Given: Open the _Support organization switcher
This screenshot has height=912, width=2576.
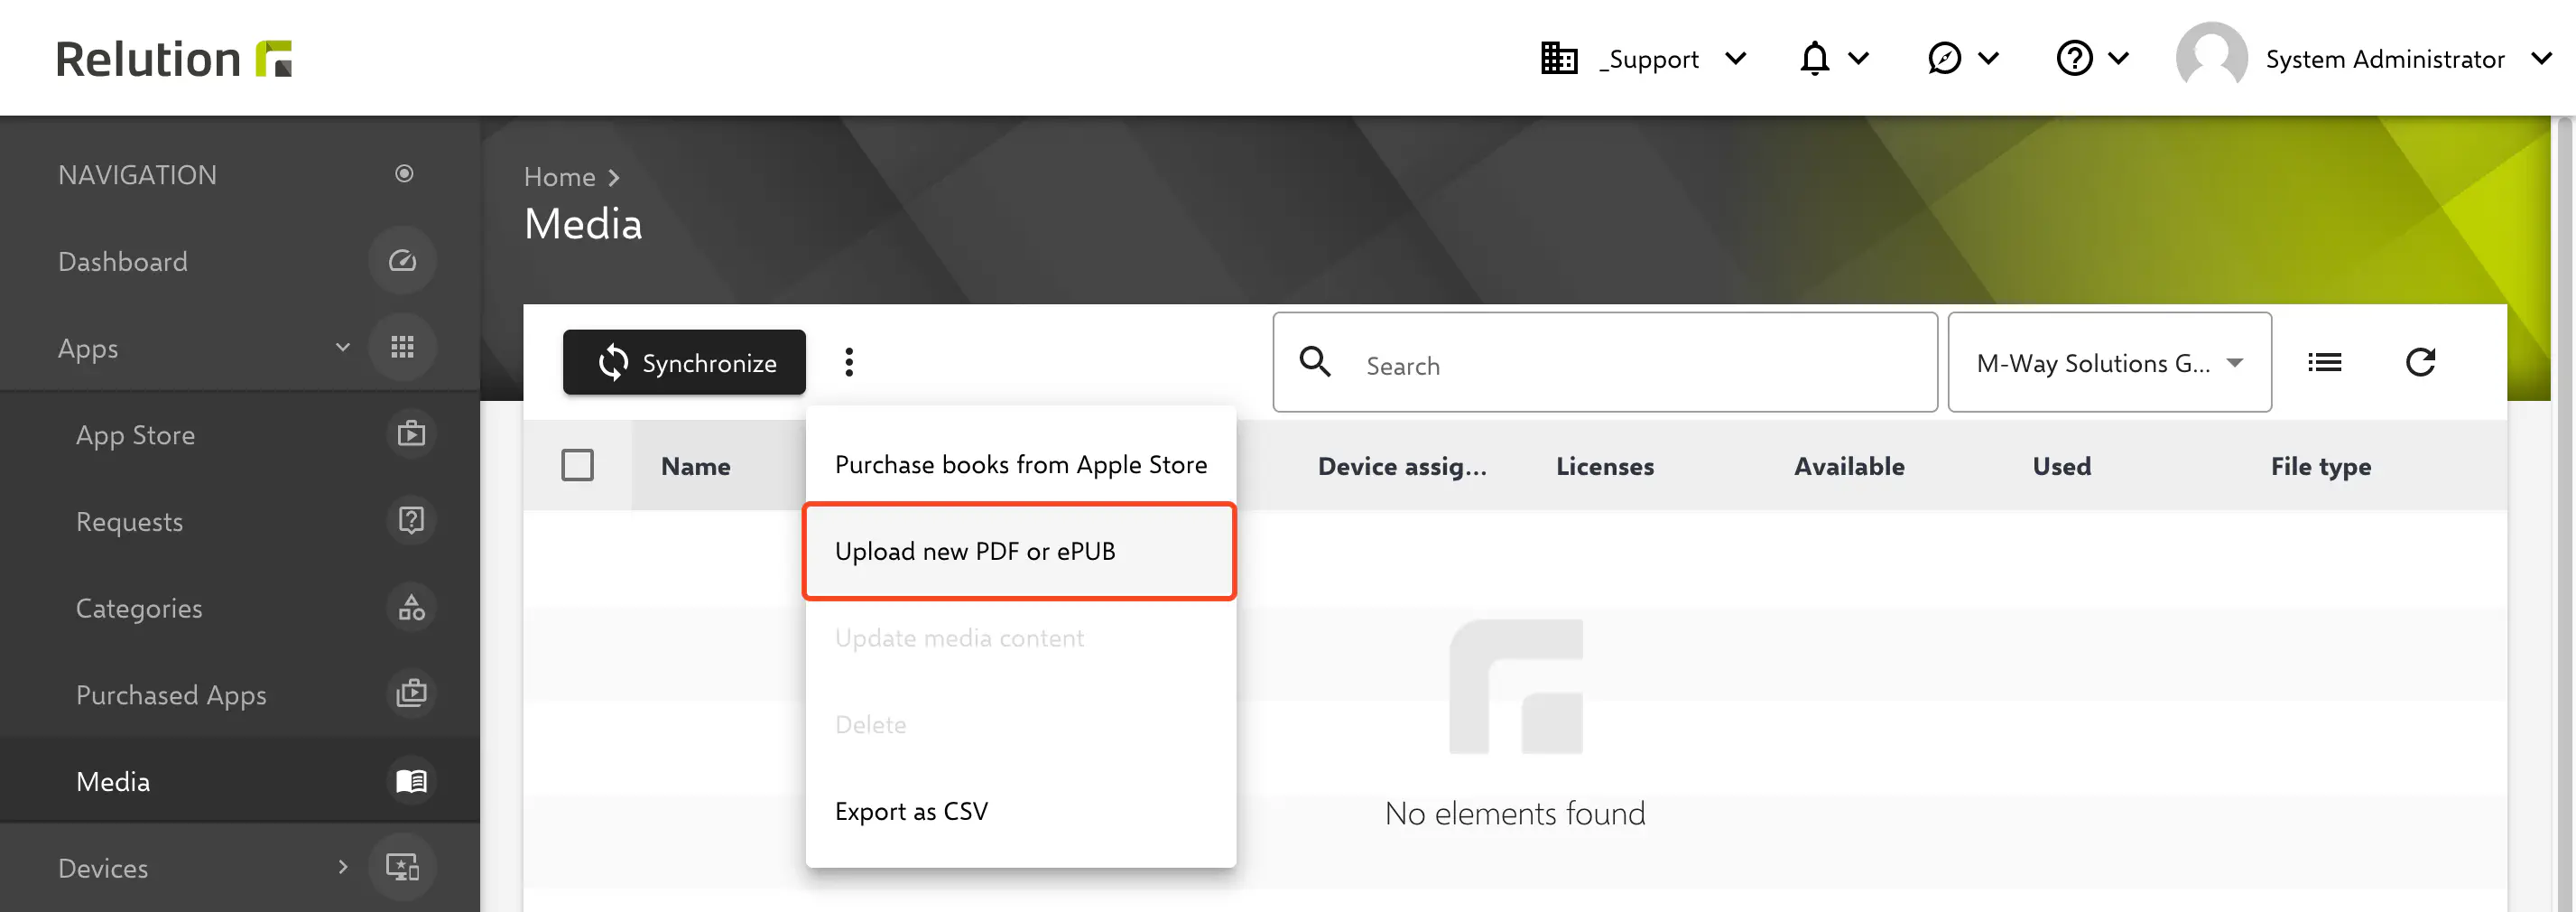Looking at the screenshot, I should pos(1644,59).
